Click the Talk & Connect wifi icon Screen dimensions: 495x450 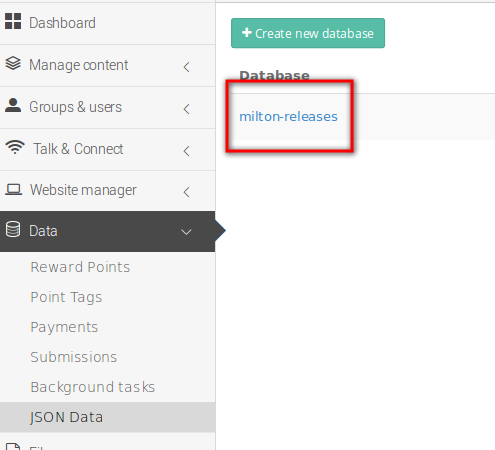(x=15, y=147)
